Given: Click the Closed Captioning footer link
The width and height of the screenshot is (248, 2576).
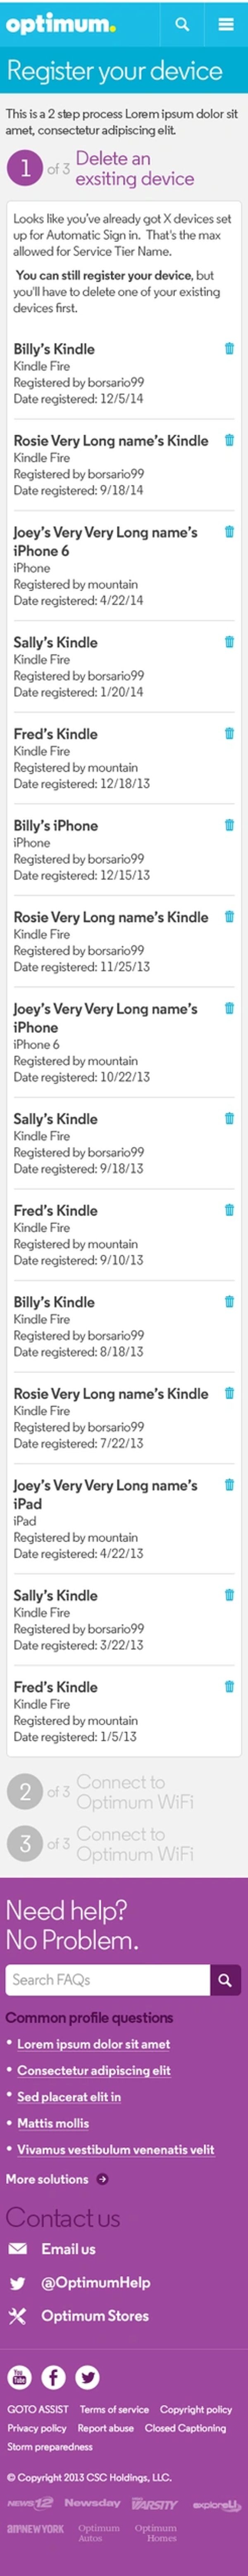Looking at the screenshot, I should click(x=185, y=2428).
